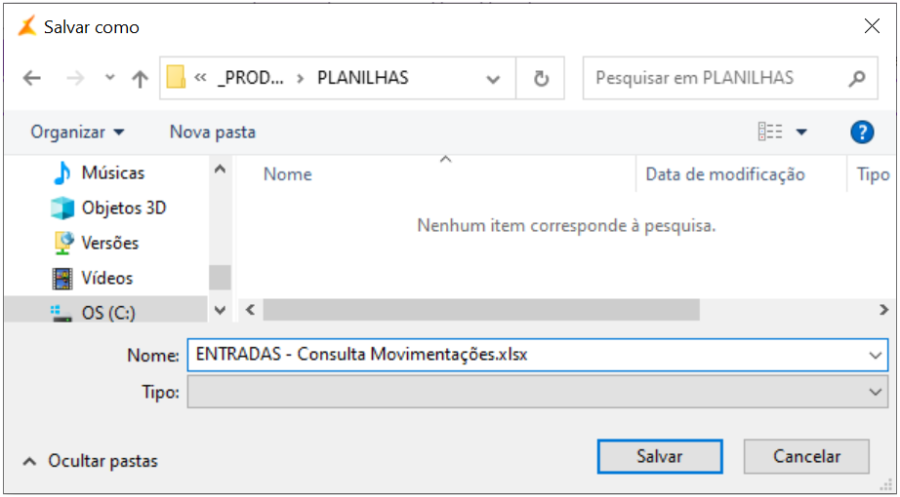Select Músicas in the navigation pane
Viewport: 900px width, 497px height.
pyautogui.click(x=112, y=173)
